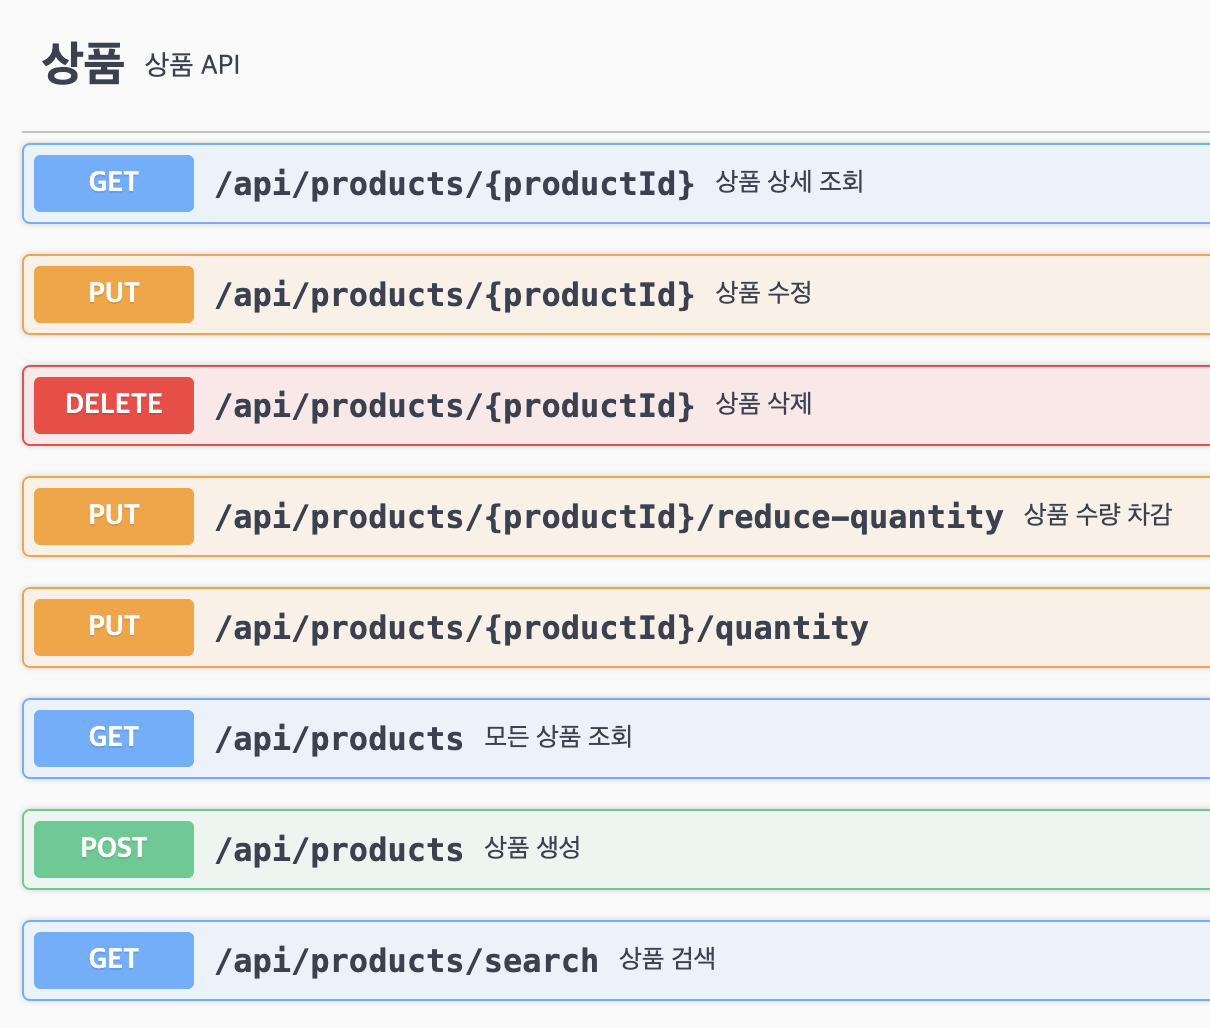Open the 상품 수정 description text
The image size is (1210, 1028).
(x=763, y=293)
